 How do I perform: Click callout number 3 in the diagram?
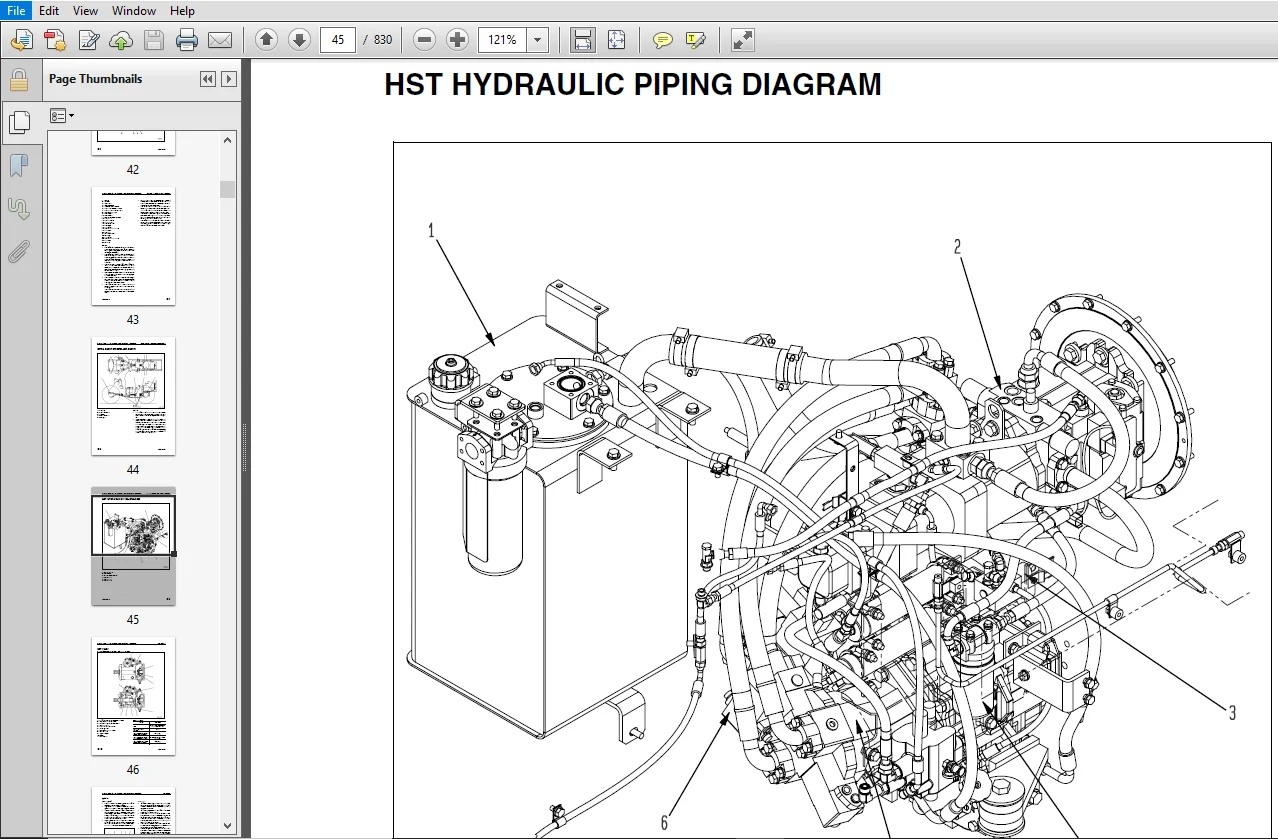(x=1232, y=713)
